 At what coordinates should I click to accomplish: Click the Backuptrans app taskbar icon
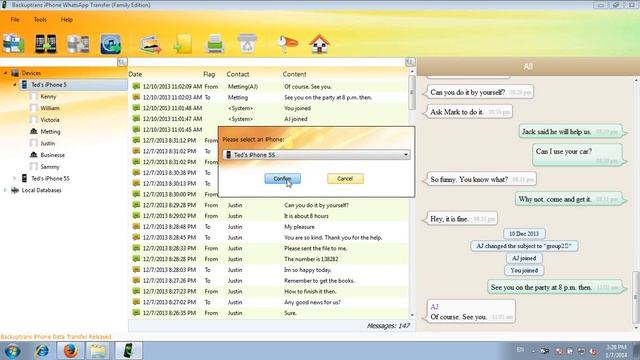click(128, 351)
